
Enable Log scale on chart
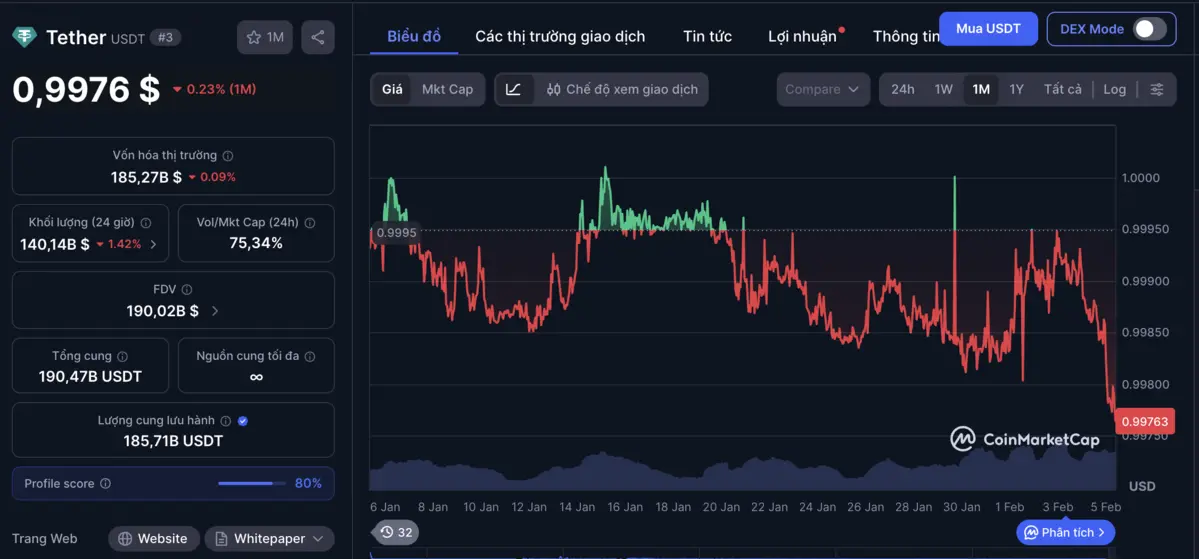pyautogui.click(x=1114, y=89)
